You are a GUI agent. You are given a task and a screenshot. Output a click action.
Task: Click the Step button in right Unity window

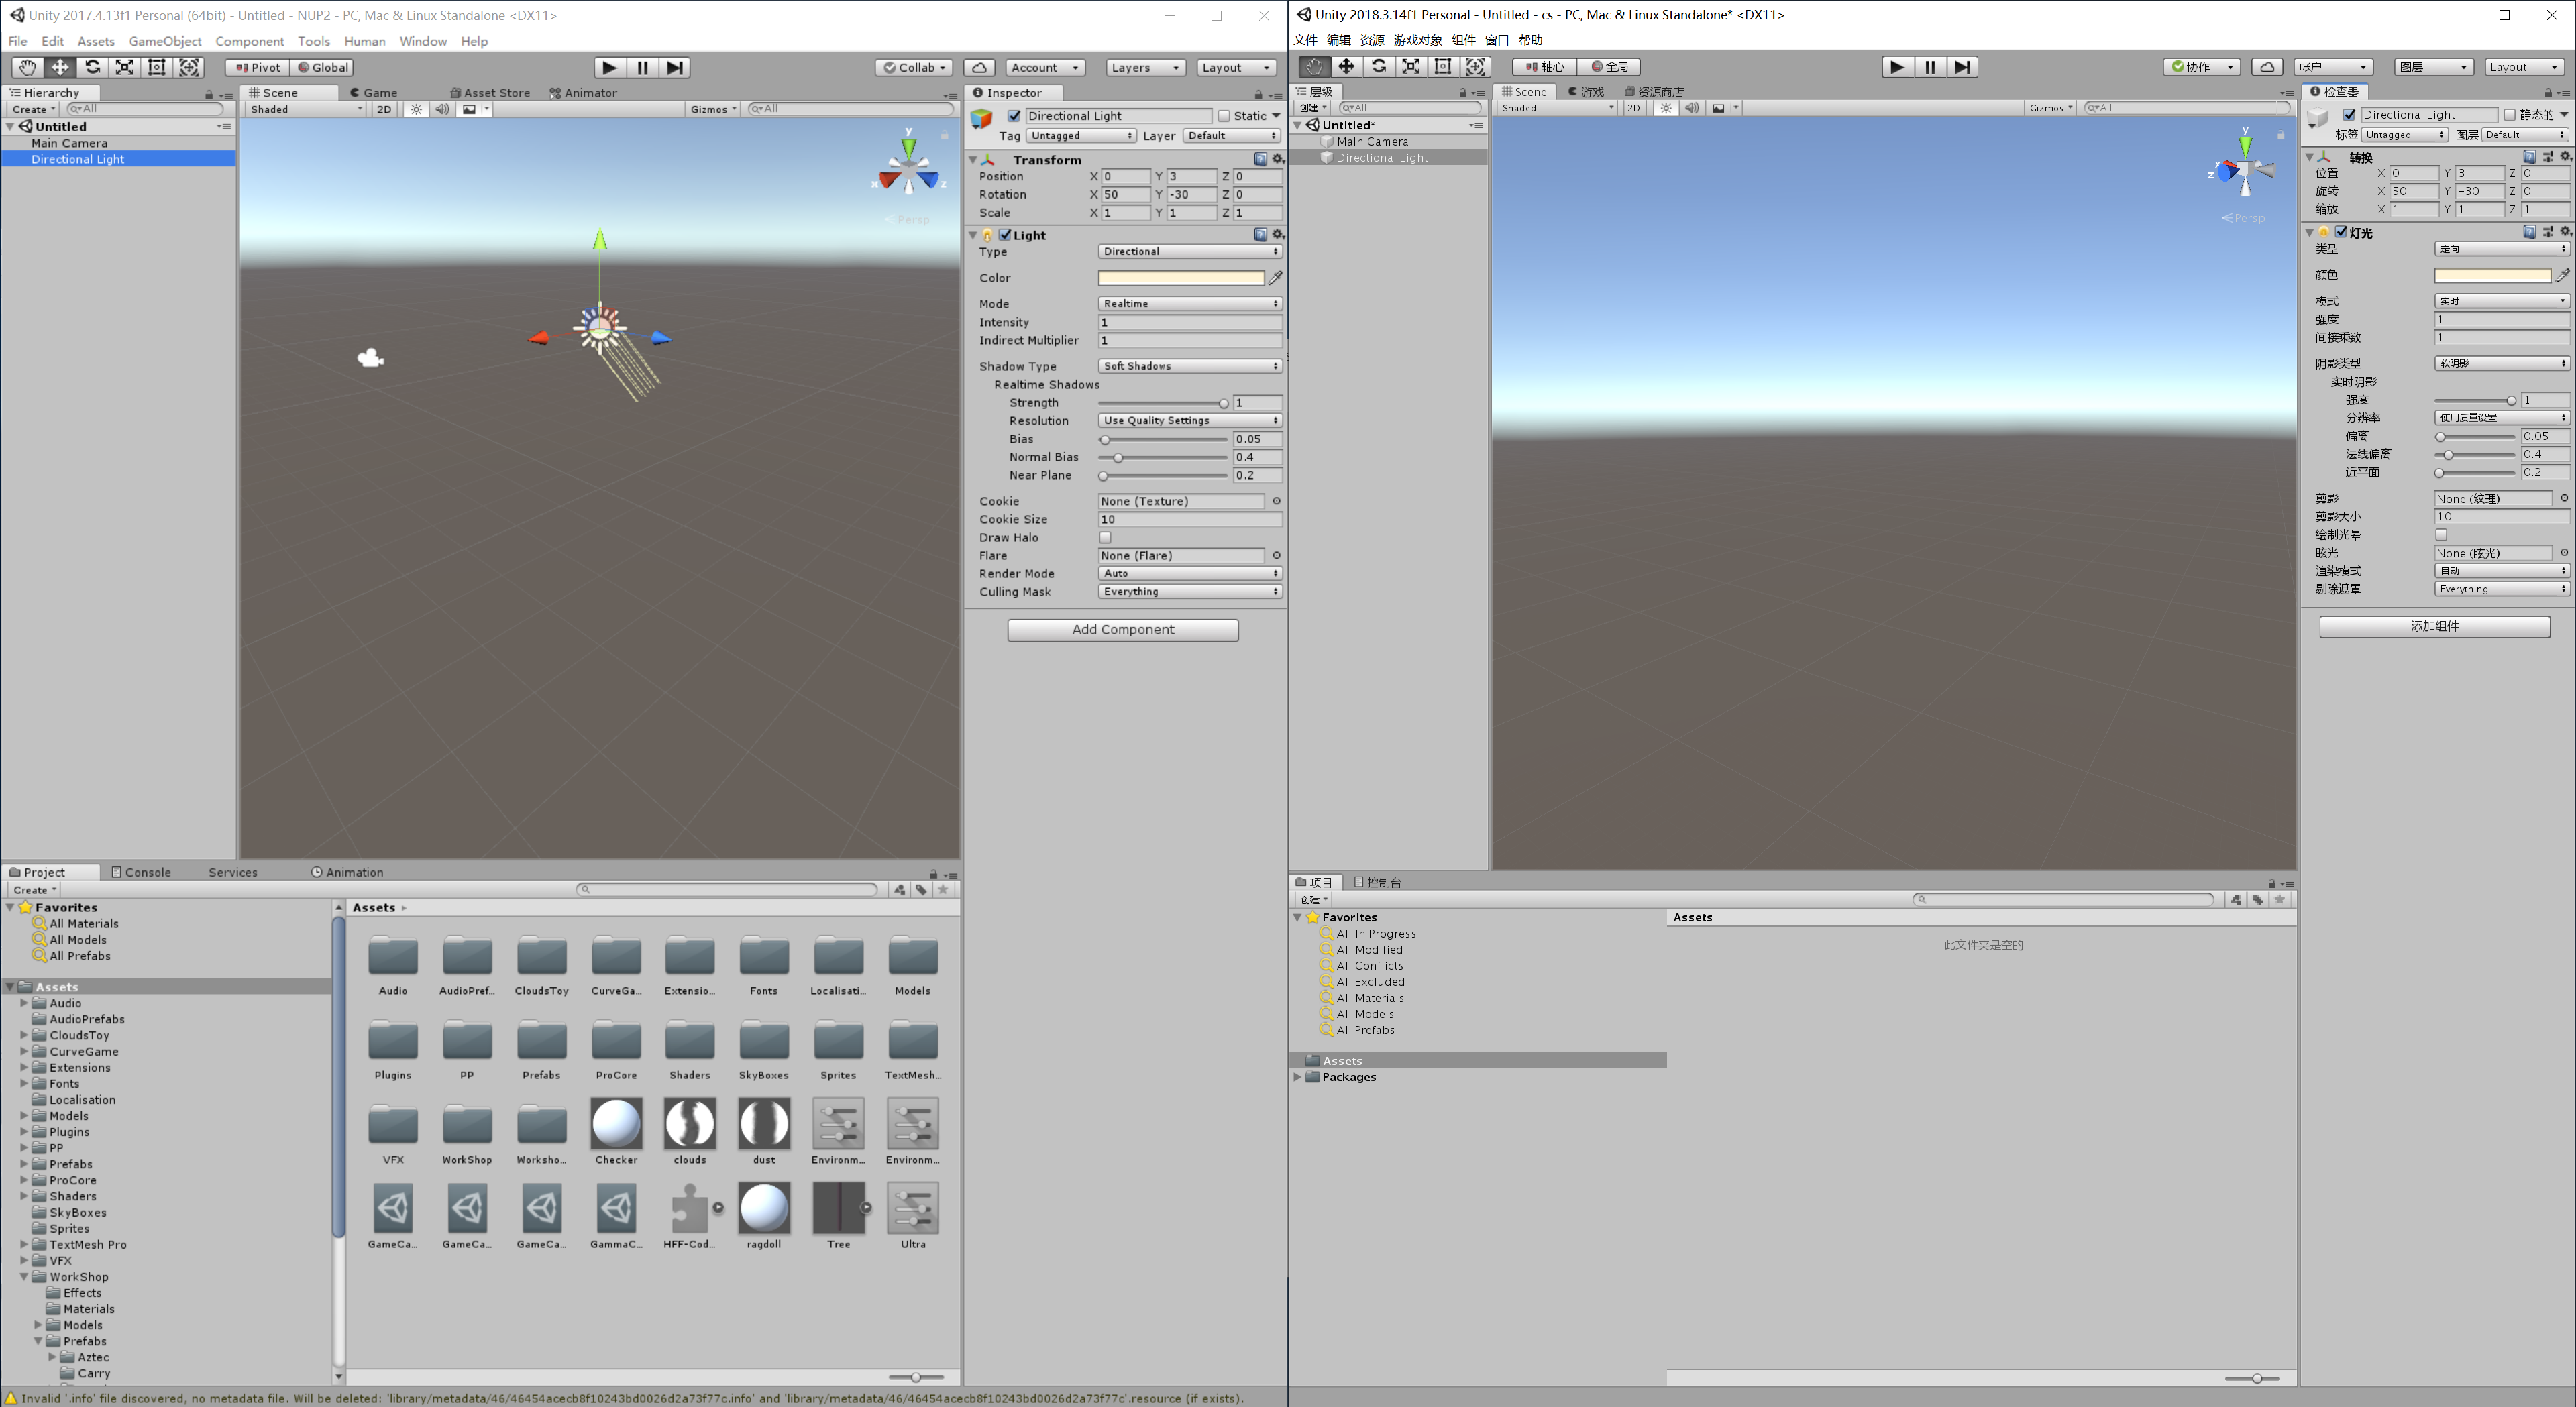(x=1962, y=67)
